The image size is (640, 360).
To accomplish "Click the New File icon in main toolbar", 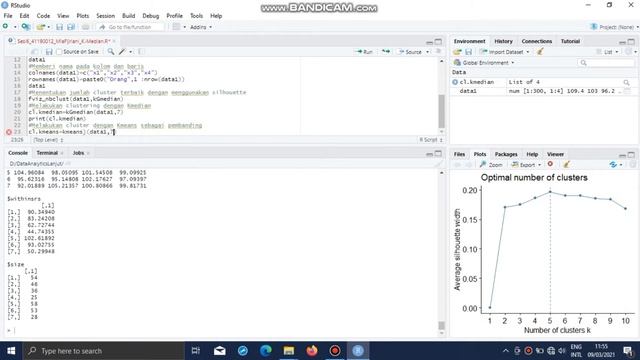I will point(5,27).
